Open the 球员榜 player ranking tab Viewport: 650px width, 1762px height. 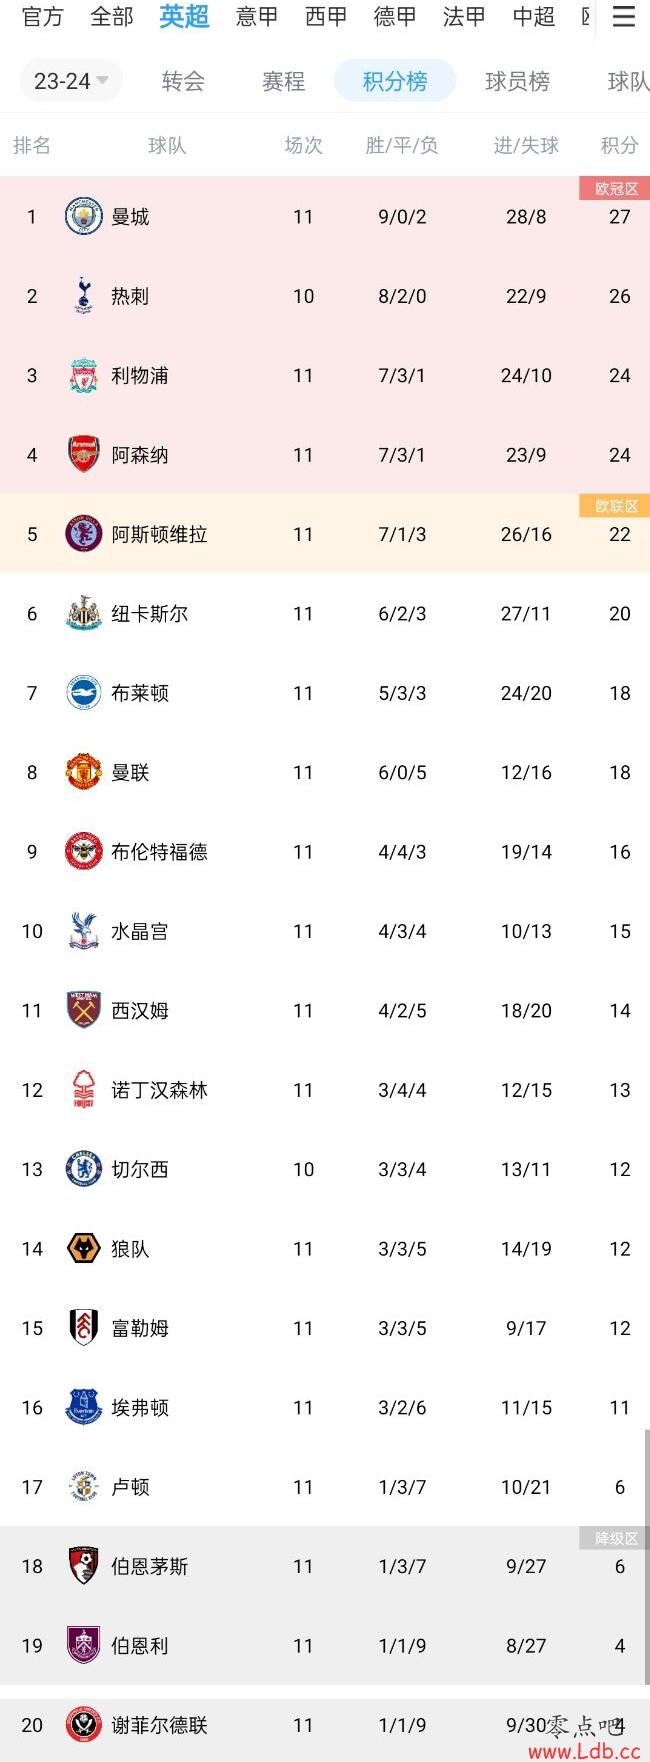click(517, 81)
